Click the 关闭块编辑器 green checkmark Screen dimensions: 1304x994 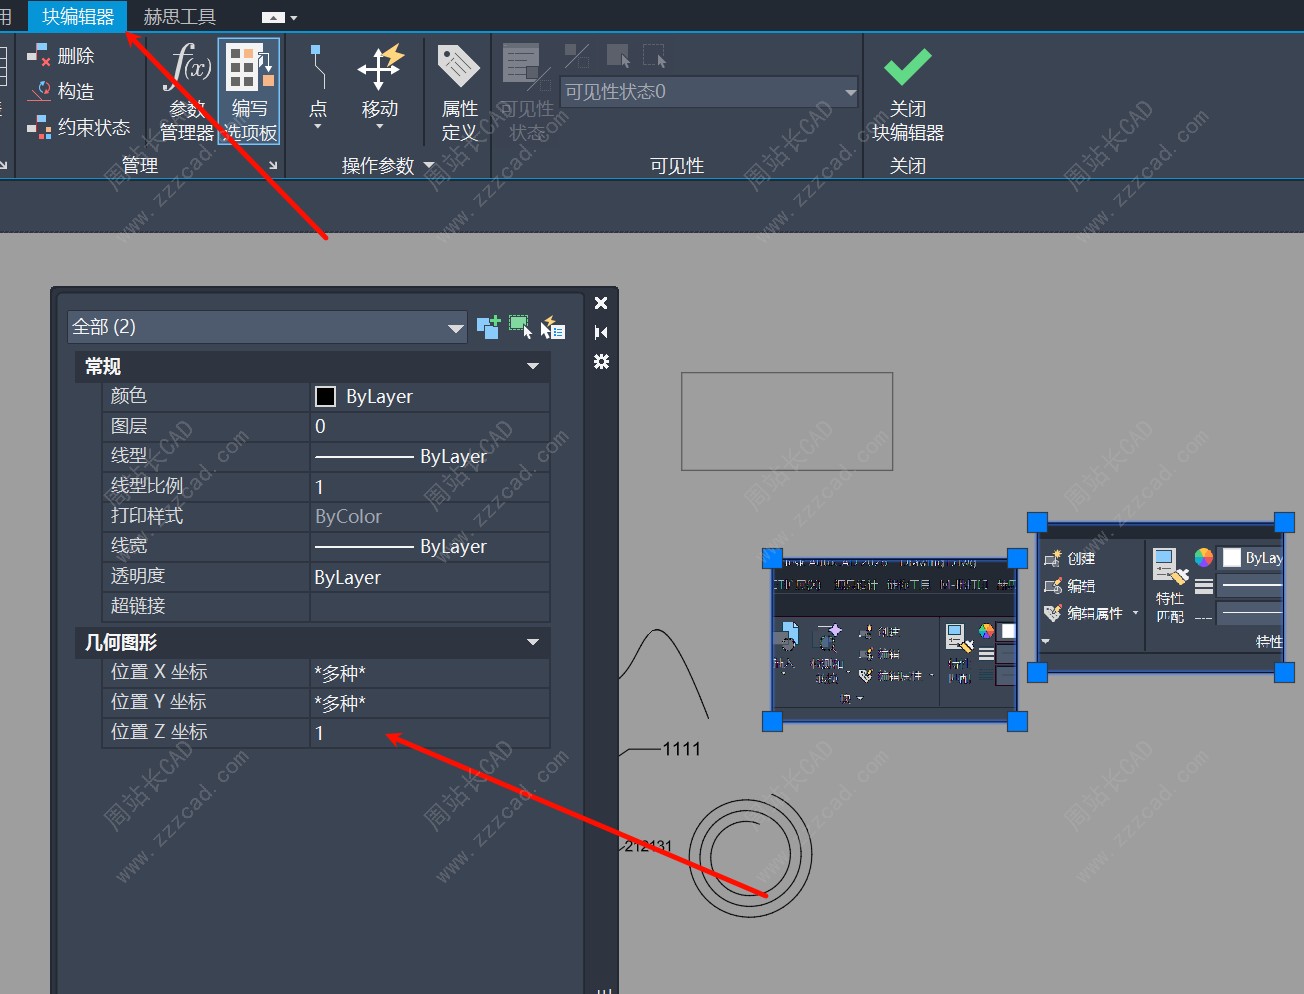coord(907,68)
